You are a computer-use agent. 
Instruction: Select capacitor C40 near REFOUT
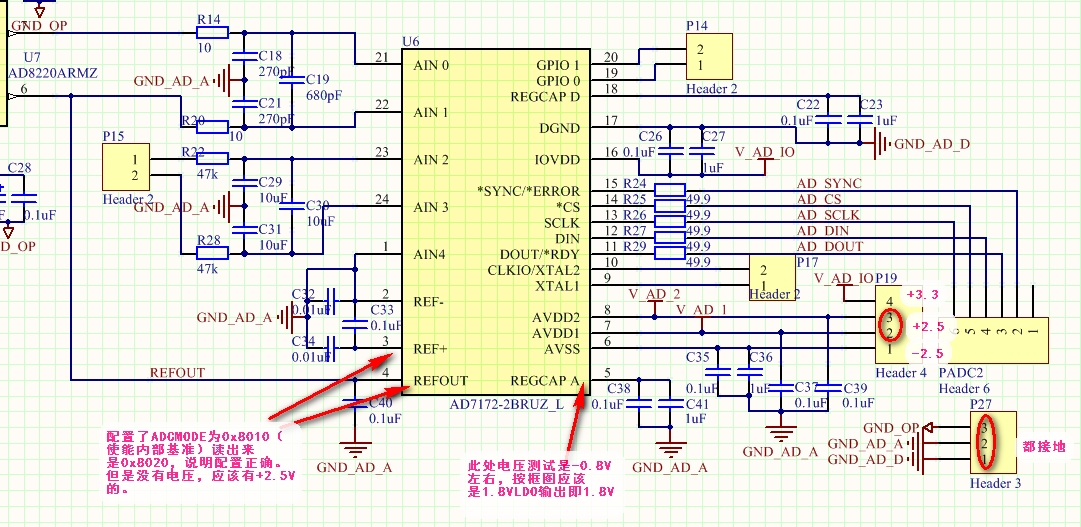(x=355, y=403)
